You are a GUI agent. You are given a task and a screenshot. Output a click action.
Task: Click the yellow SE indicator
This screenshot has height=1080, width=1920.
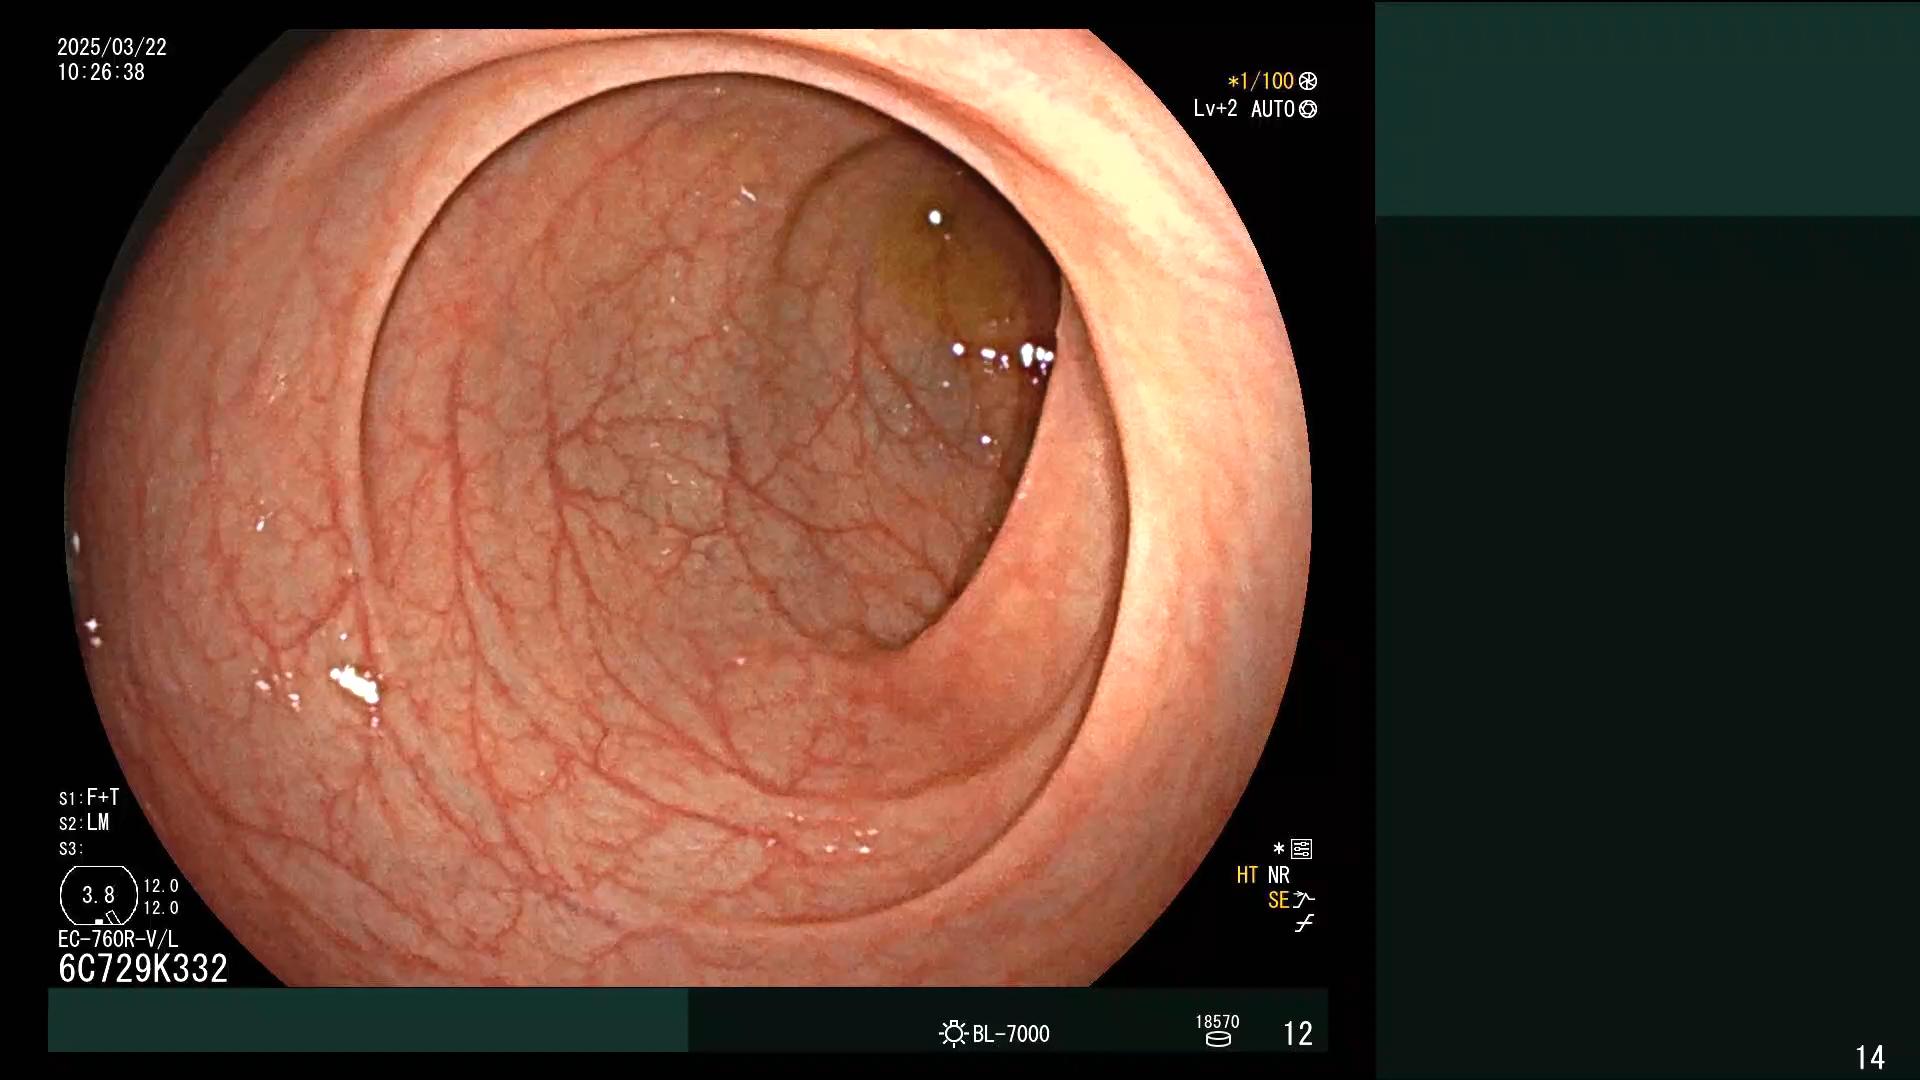[x=1278, y=900]
